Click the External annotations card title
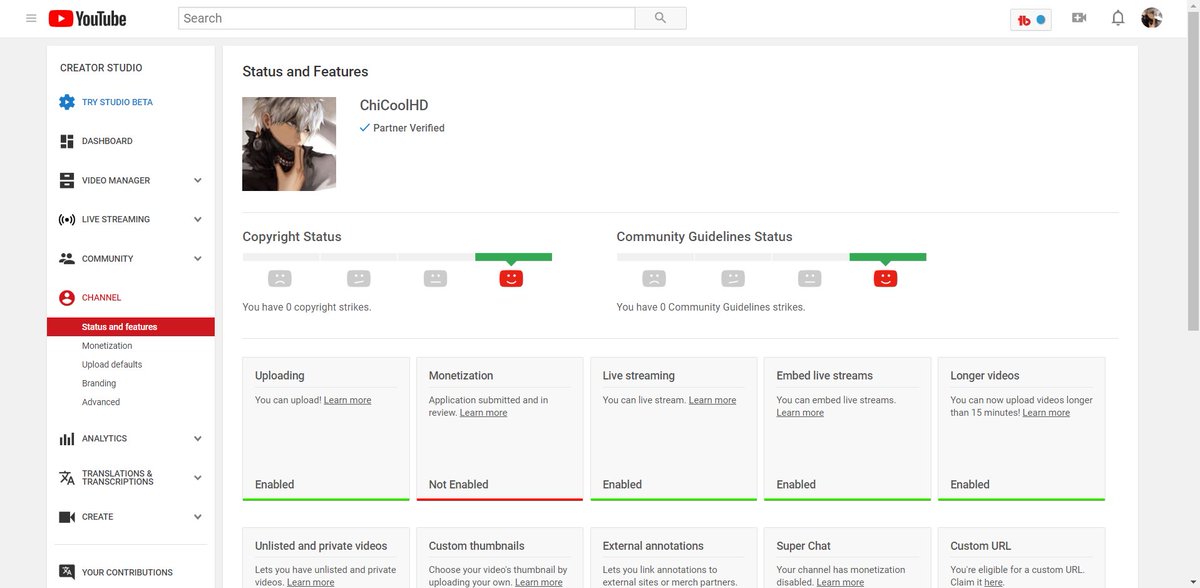The height and width of the screenshot is (588, 1200). coord(653,546)
